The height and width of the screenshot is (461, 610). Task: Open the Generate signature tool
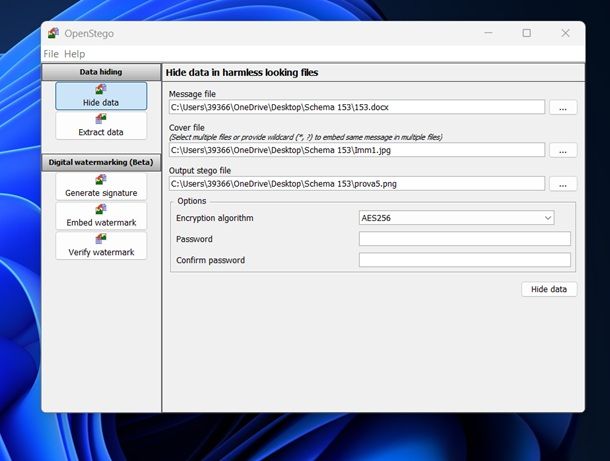101,186
